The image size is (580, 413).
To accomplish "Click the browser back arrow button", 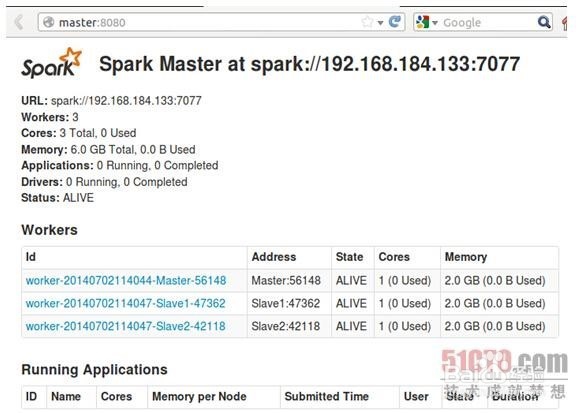I will coord(18,22).
